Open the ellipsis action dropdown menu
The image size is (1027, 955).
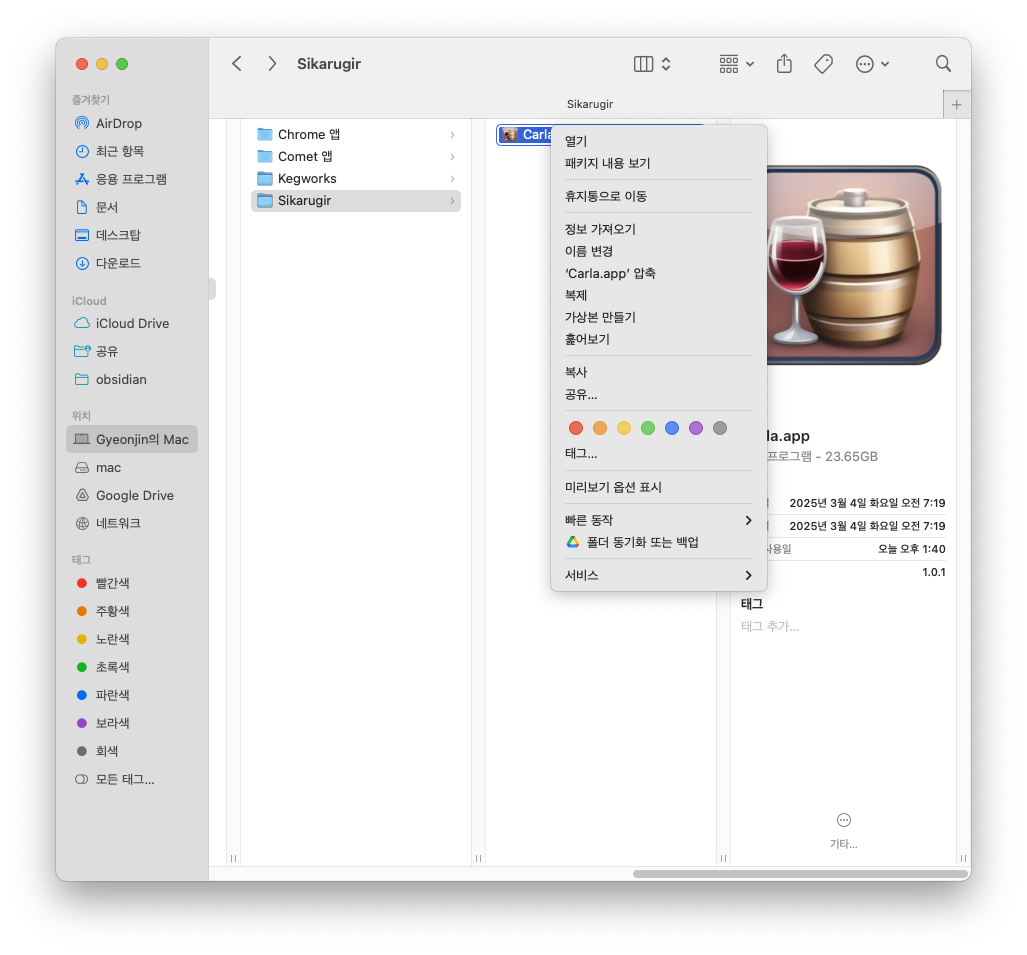tap(872, 64)
